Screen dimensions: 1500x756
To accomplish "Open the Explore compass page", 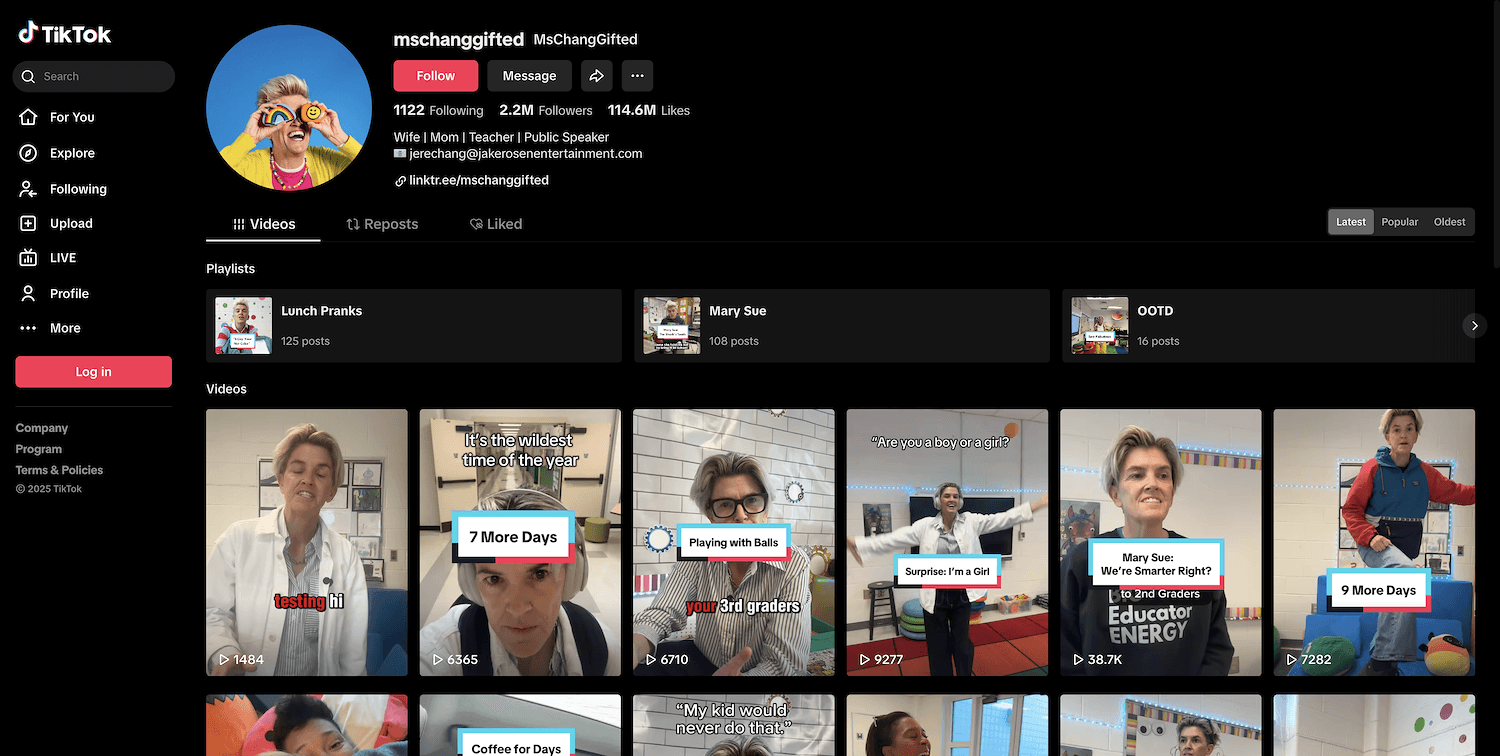I will [x=72, y=153].
